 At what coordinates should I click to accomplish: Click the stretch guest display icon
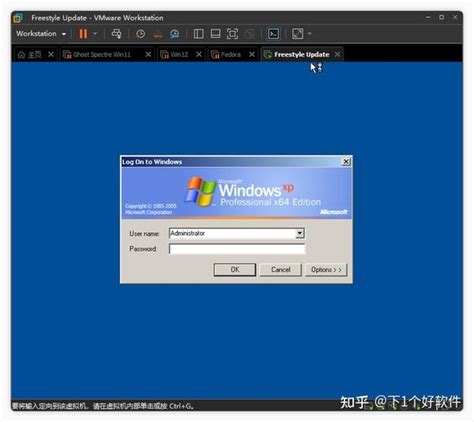297,34
